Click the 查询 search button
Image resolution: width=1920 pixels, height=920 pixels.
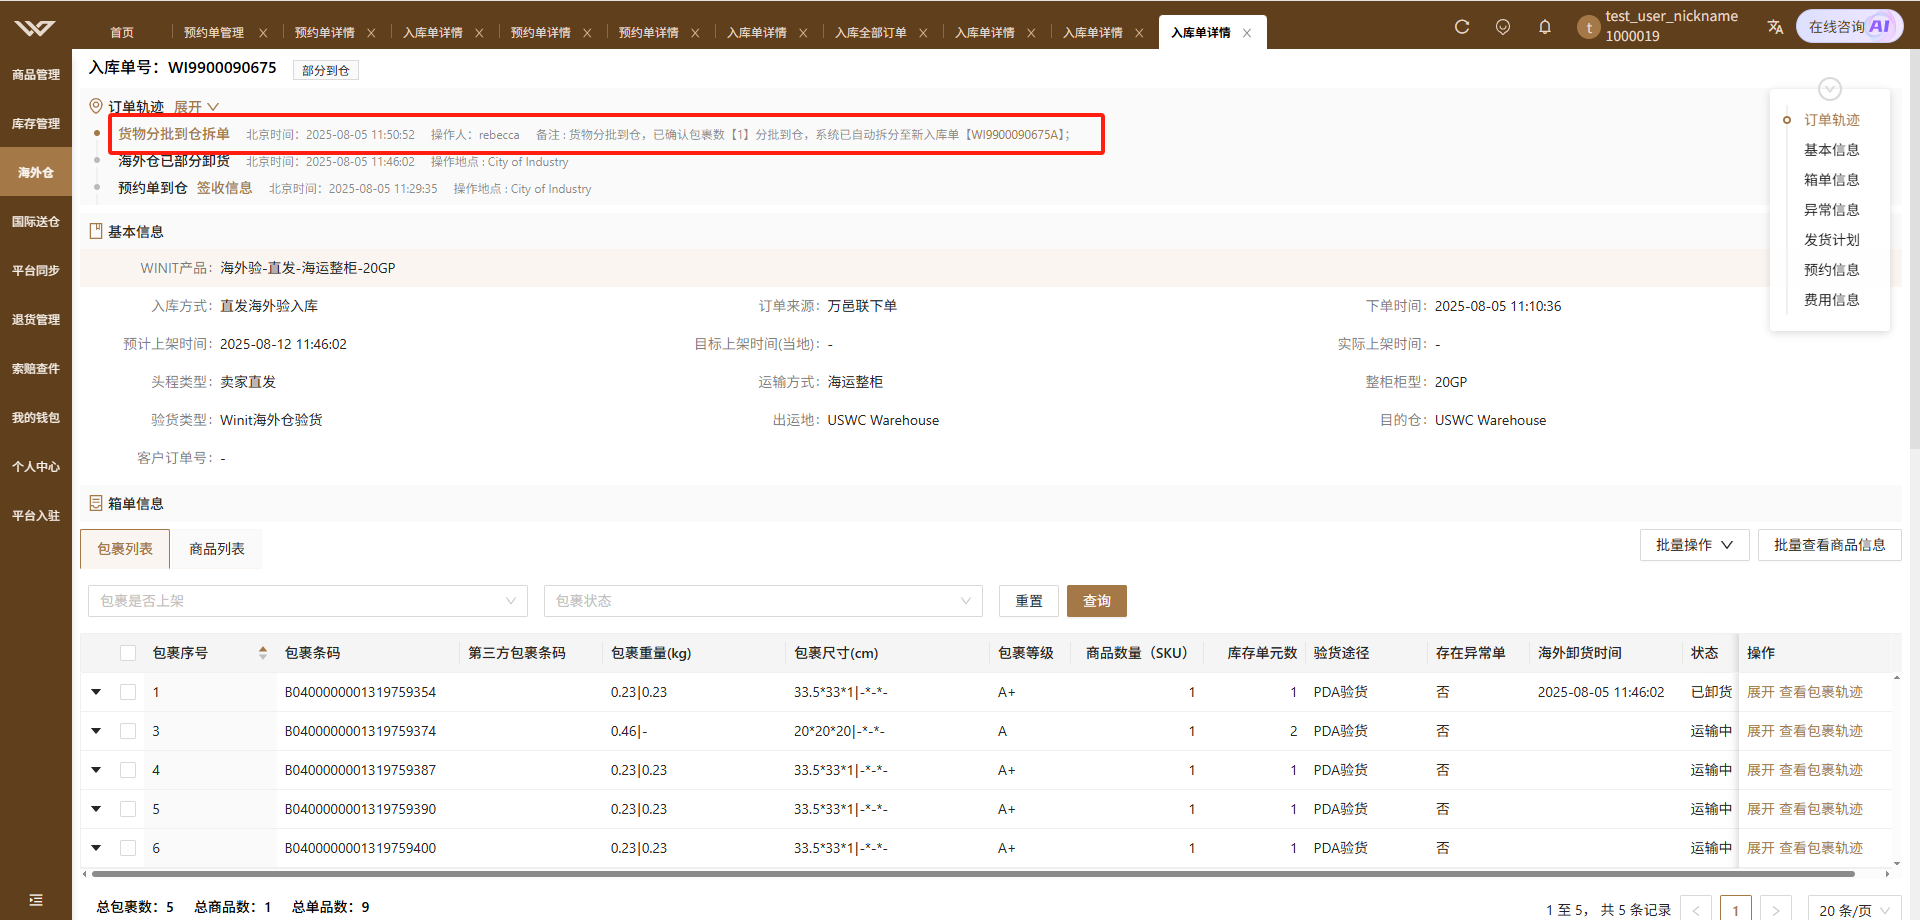tap(1097, 601)
